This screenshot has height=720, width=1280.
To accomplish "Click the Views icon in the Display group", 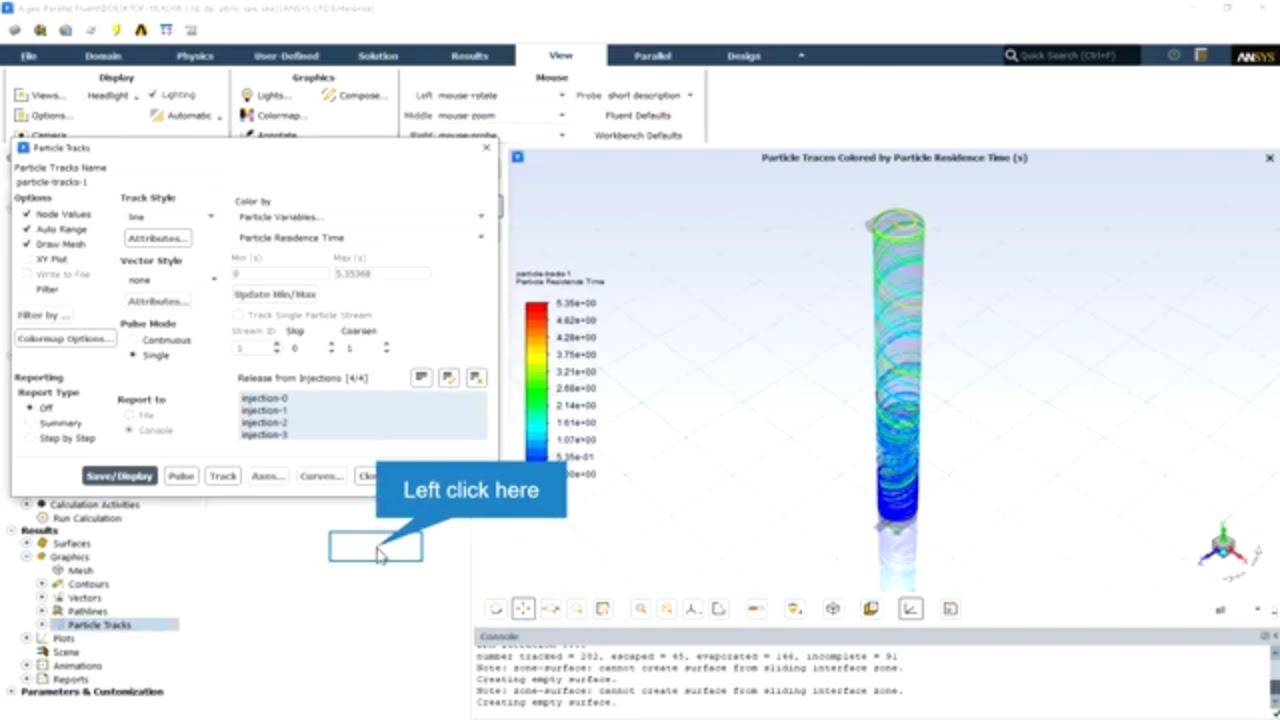I will point(21,95).
